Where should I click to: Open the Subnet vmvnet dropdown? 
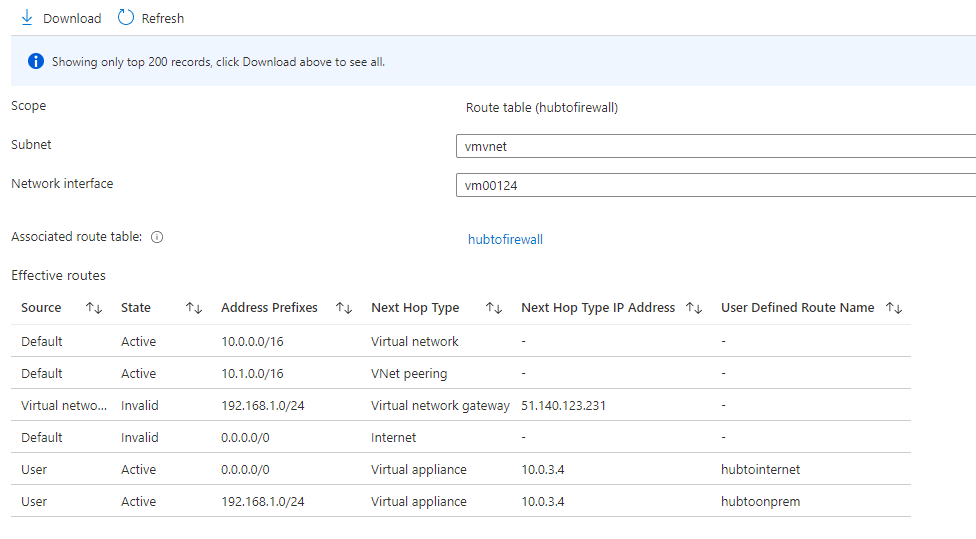tap(715, 146)
